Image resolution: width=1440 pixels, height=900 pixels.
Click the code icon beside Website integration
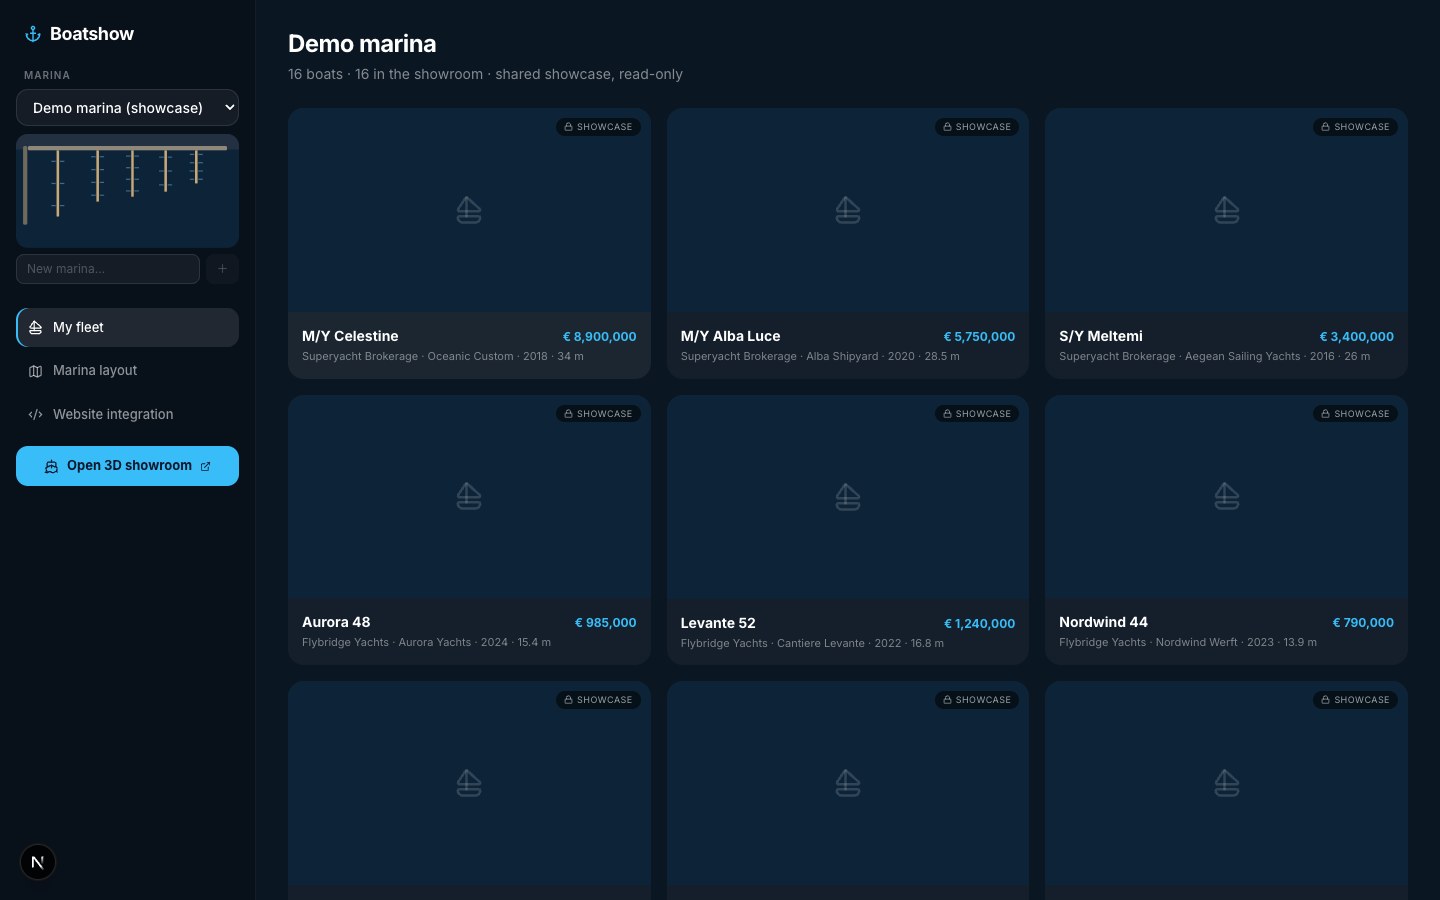[35, 414]
